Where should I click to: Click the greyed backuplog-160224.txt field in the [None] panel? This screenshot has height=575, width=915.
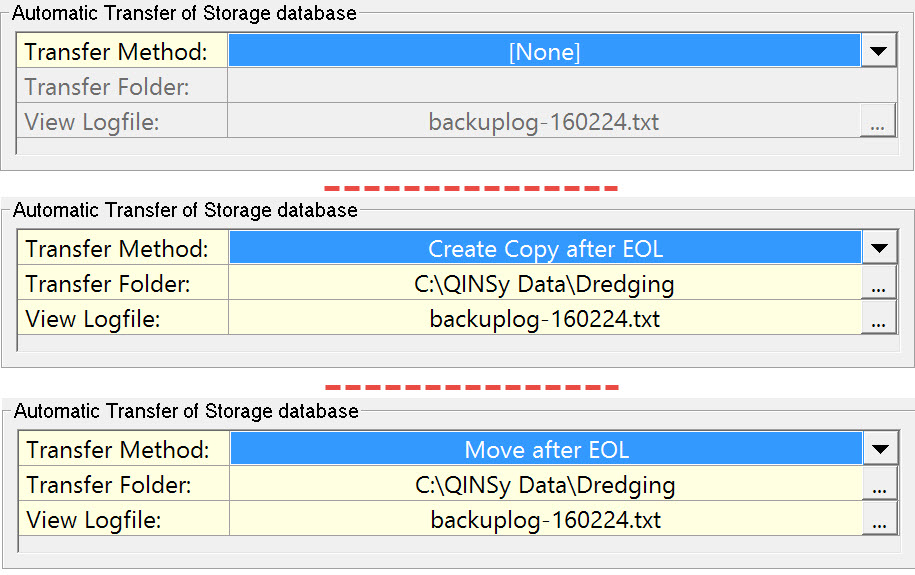pyautogui.click(x=543, y=123)
